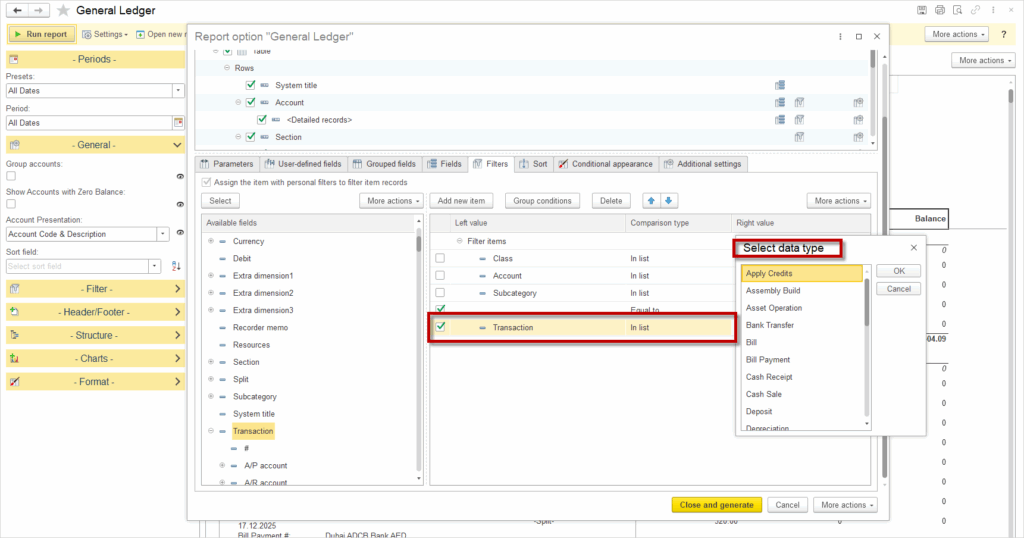
Task: Click the save report icon in top toolbar
Action: click(x=921, y=10)
